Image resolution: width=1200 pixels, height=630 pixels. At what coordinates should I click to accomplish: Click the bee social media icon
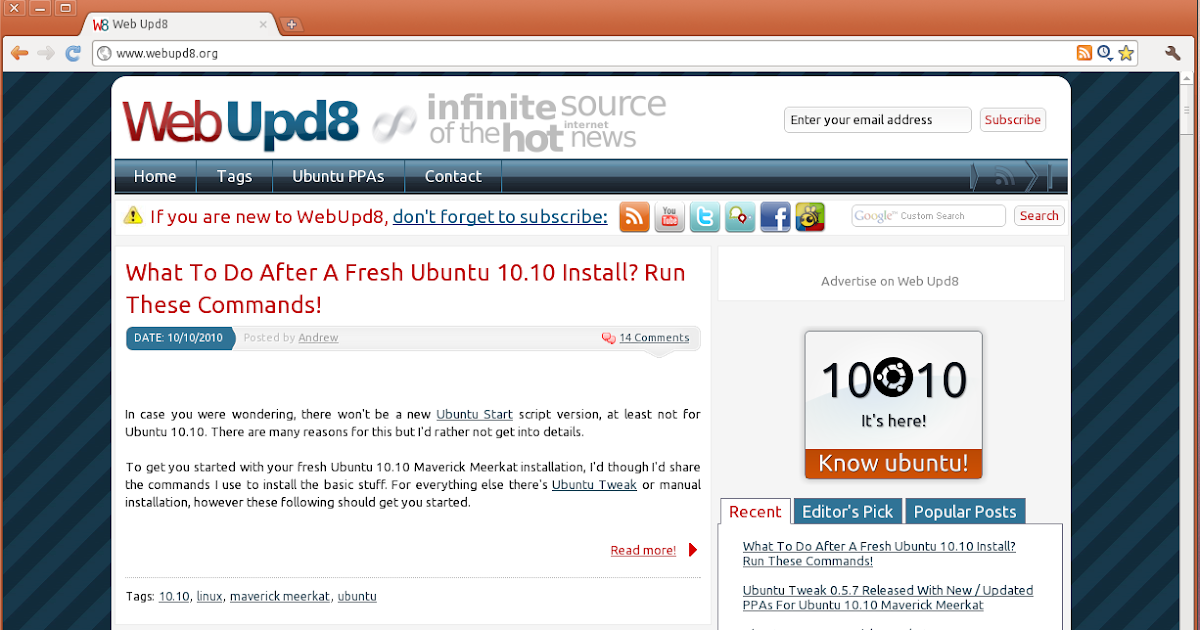point(810,216)
